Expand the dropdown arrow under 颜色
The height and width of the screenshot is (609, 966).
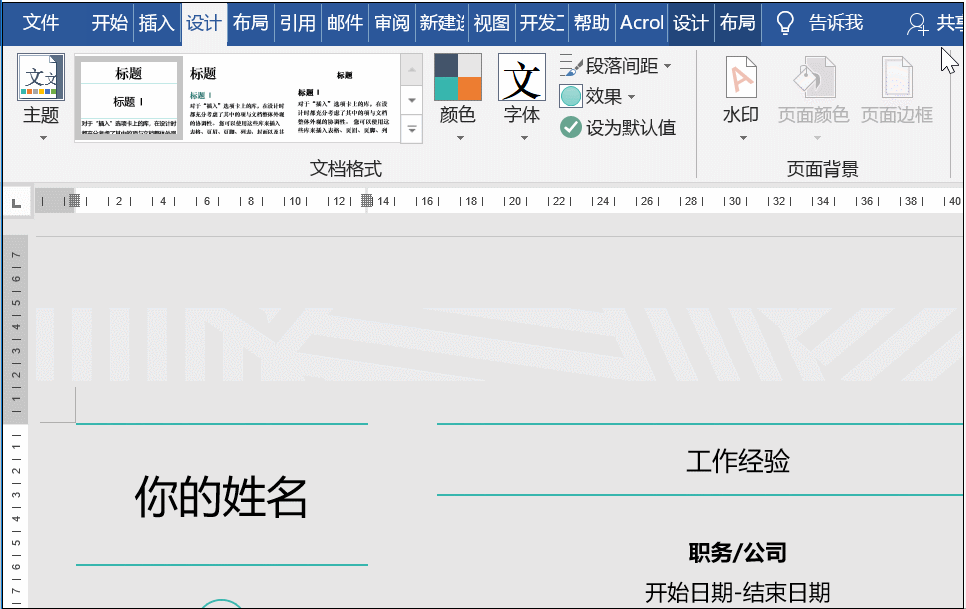coord(460,138)
